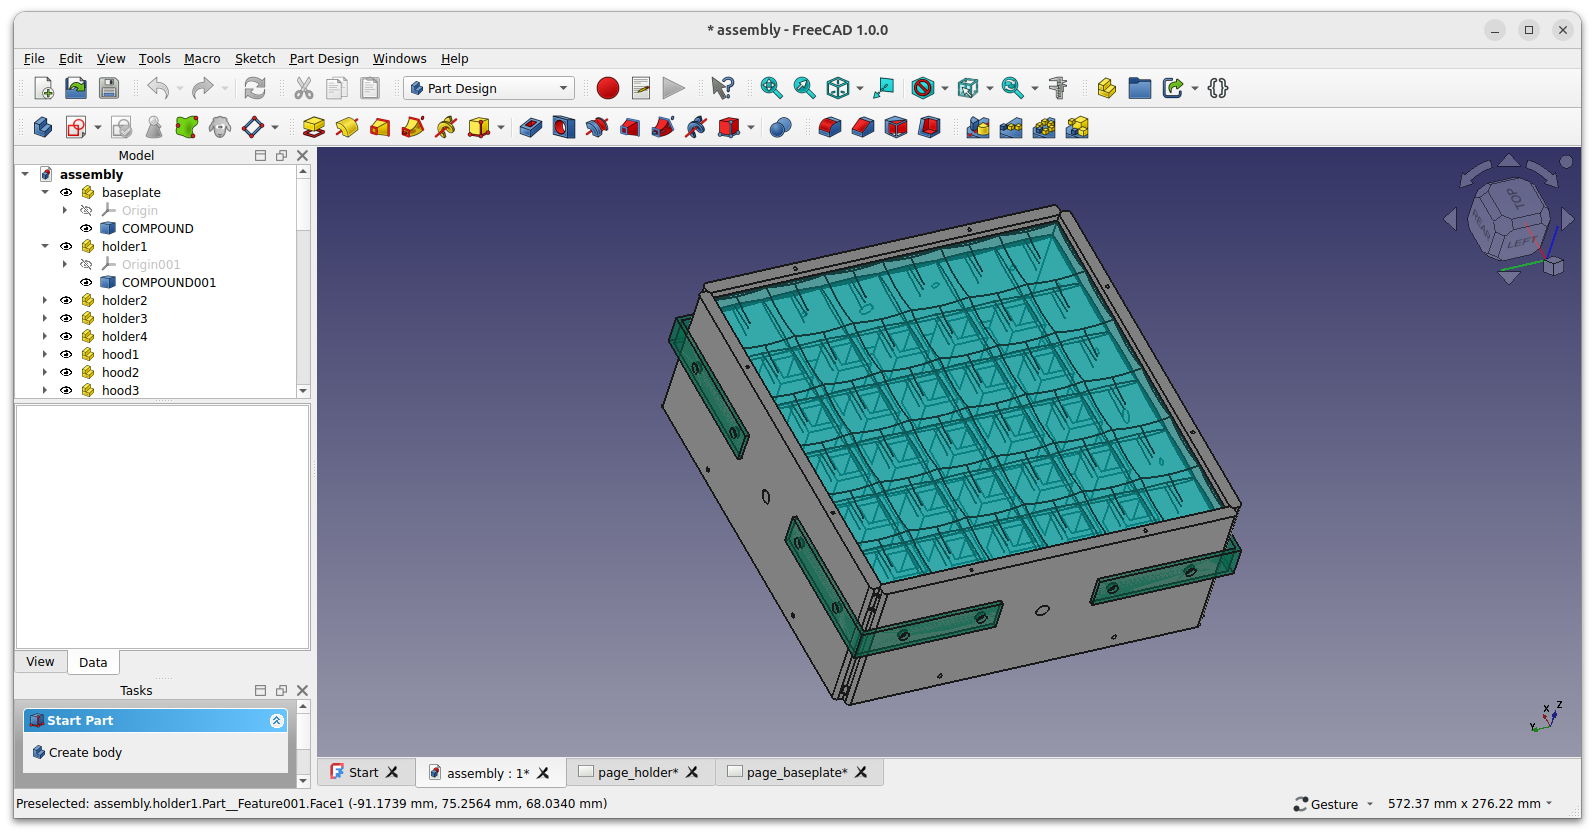Toggle visibility of baseplate
1595x835 pixels.
[x=66, y=192]
